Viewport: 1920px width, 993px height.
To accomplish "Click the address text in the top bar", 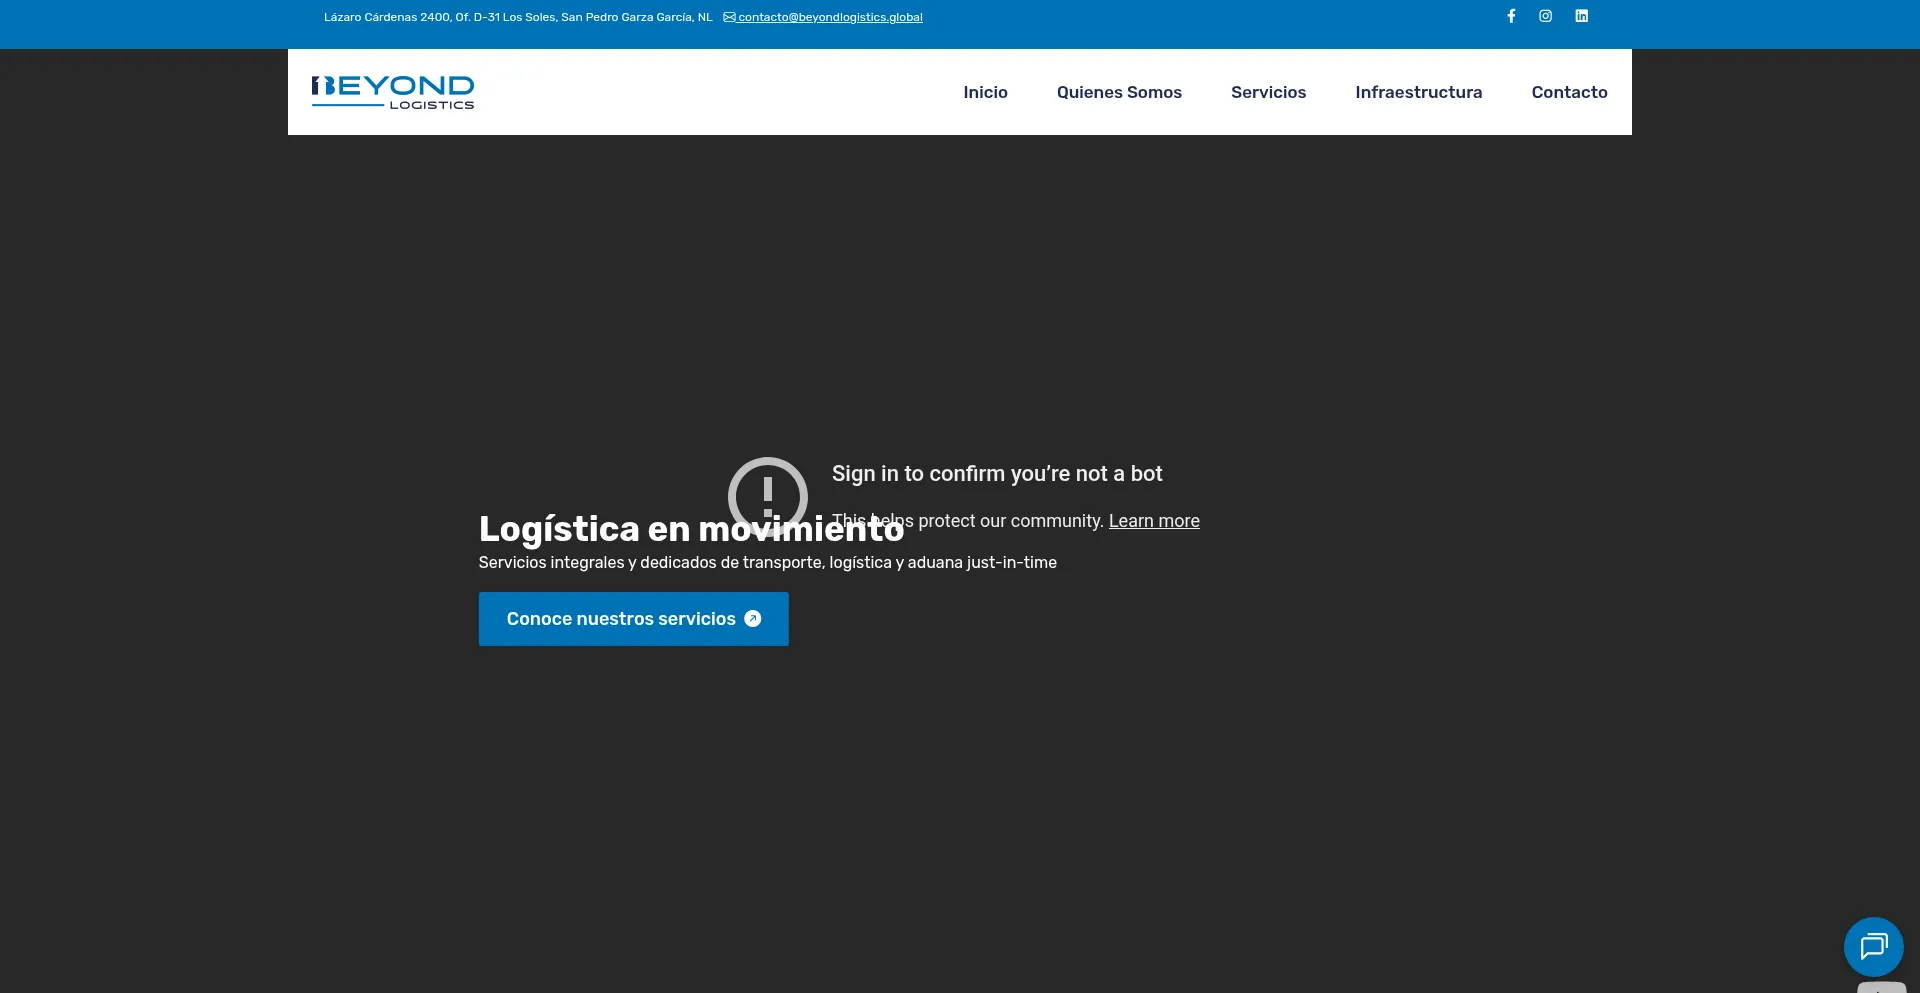I will tap(517, 16).
